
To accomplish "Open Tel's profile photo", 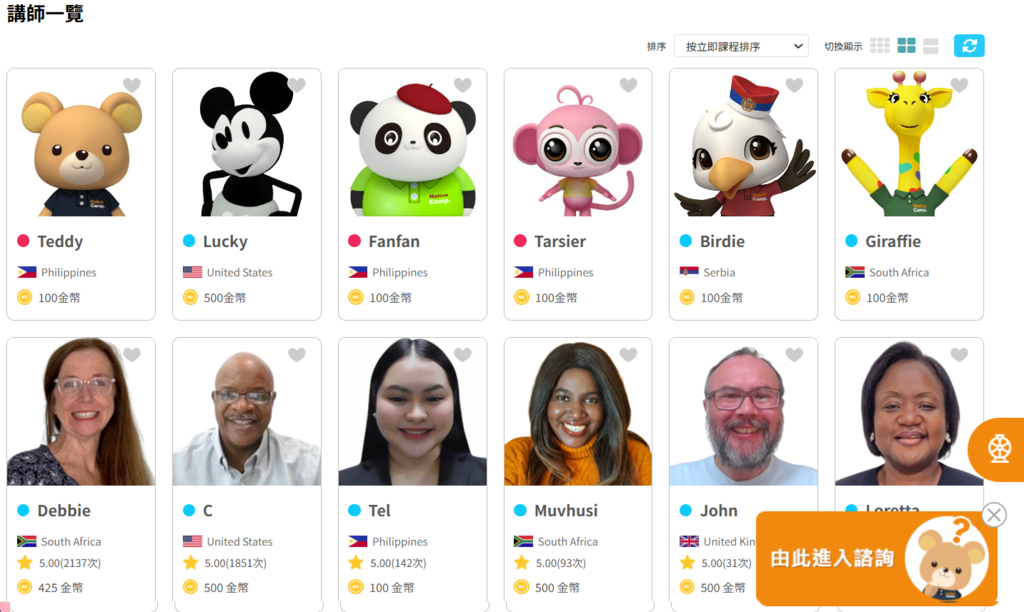I will (x=412, y=411).
